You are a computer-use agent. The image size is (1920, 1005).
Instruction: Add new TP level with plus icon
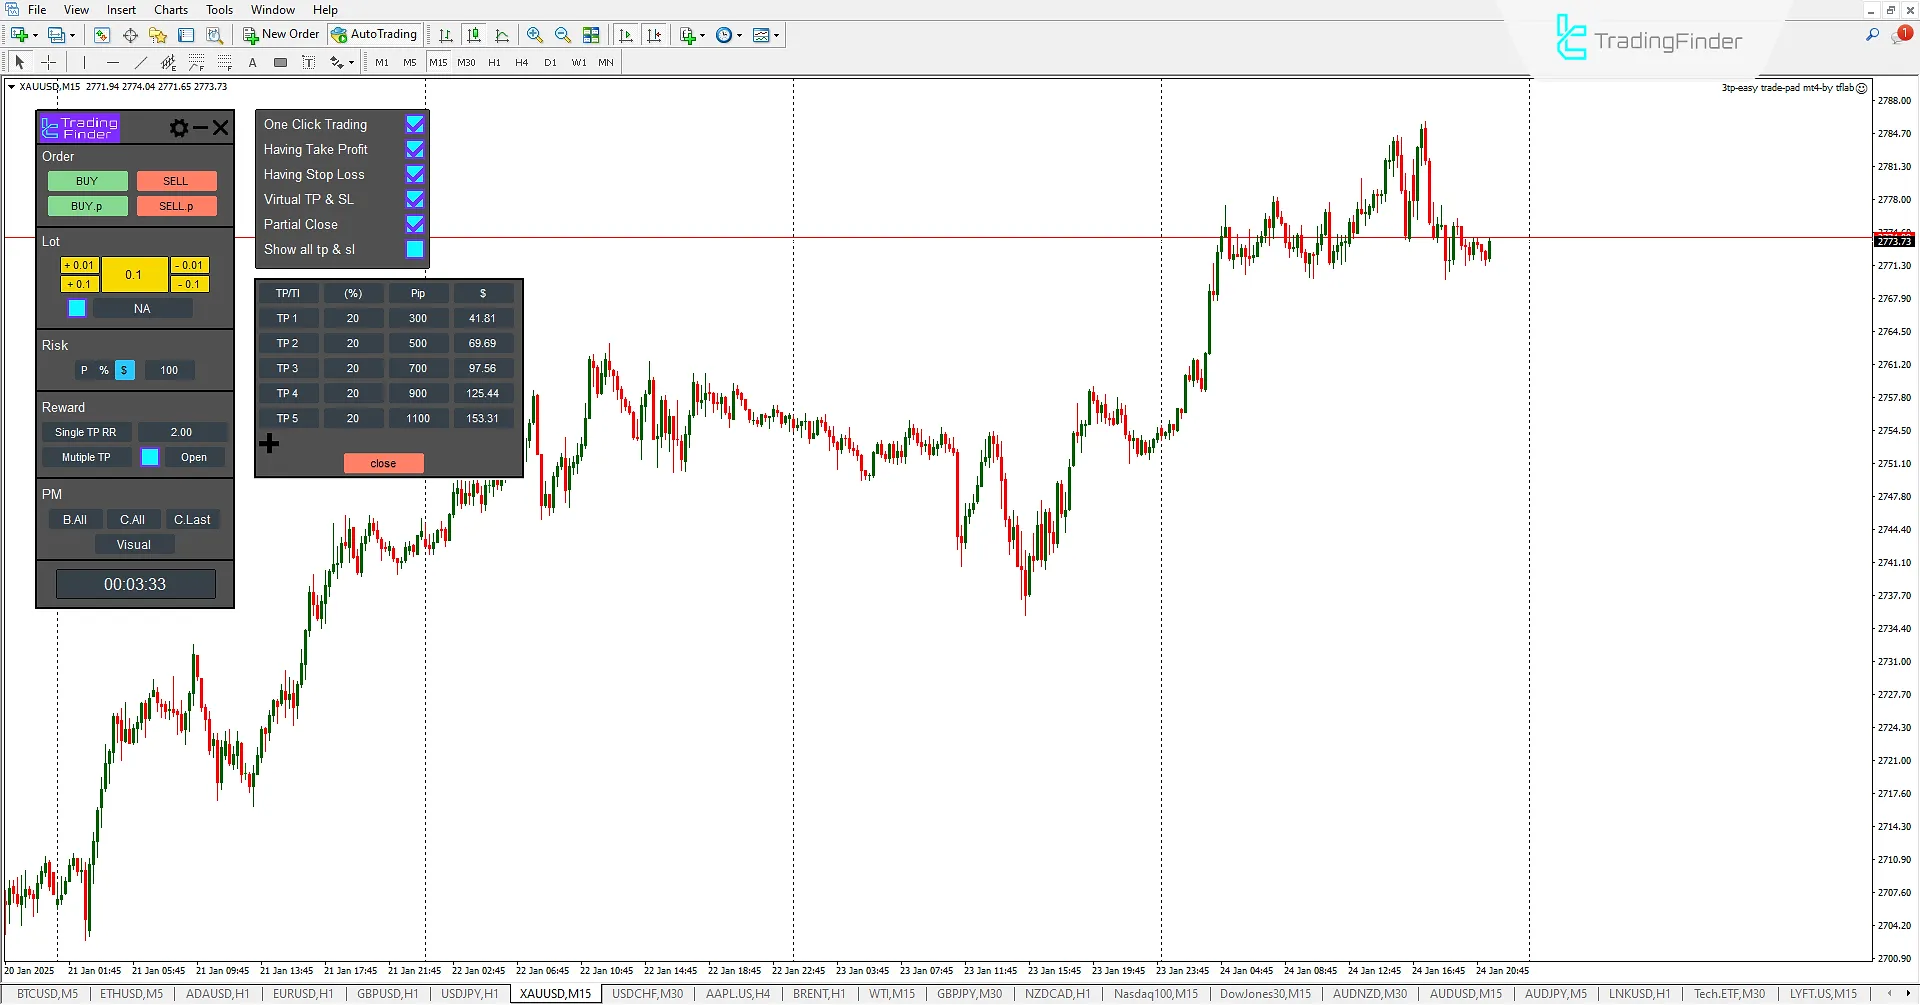pos(269,443)
